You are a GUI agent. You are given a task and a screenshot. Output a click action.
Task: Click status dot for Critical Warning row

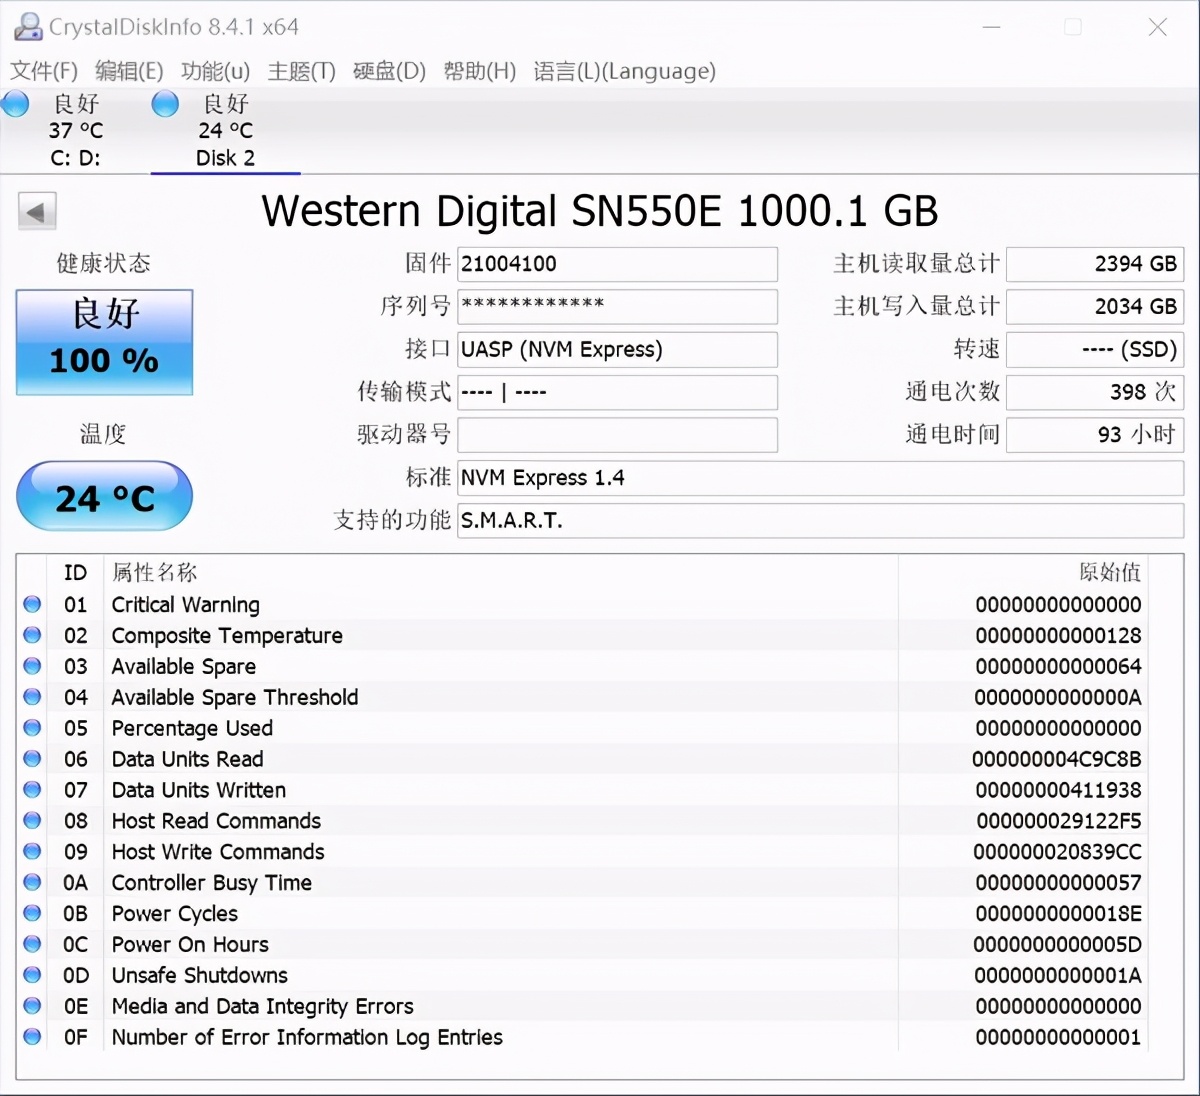(x=32, y=604)
